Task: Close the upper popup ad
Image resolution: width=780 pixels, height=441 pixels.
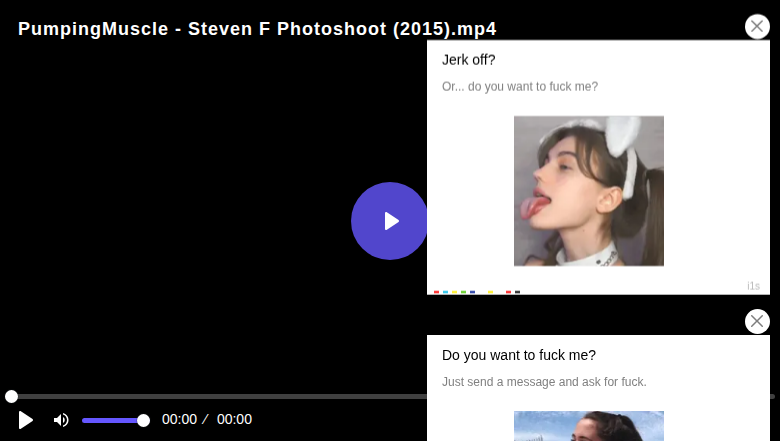Action: [x=757, y=27]
